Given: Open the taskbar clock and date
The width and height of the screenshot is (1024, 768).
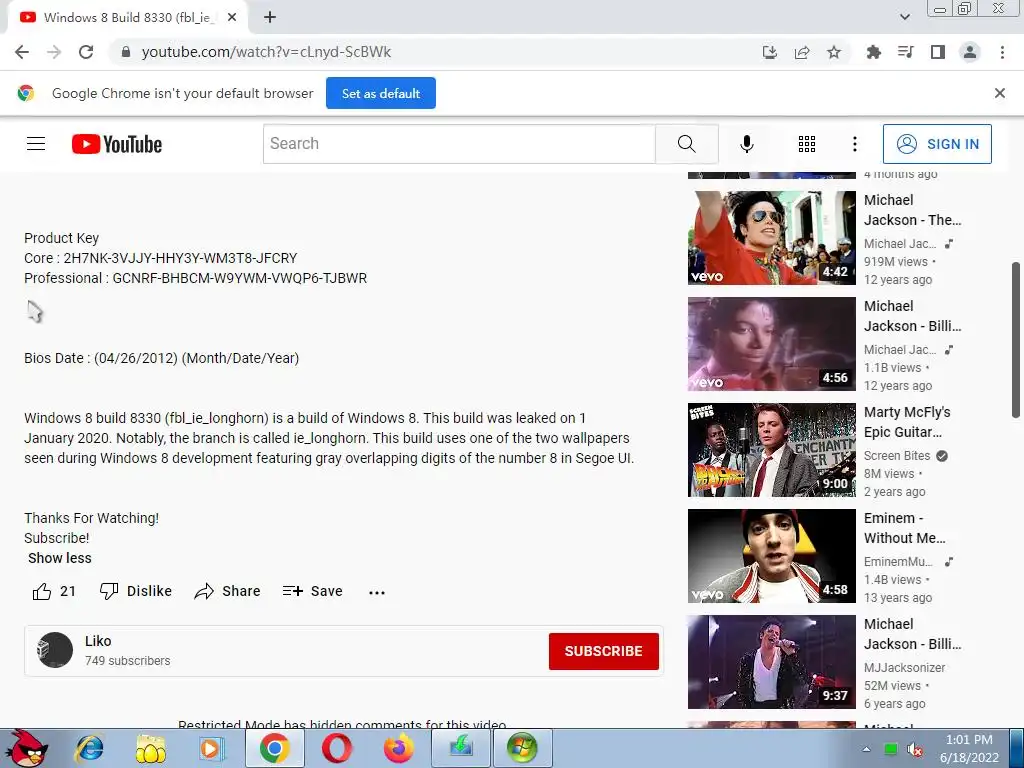Looking at the screenshot, I should (969, 748).
